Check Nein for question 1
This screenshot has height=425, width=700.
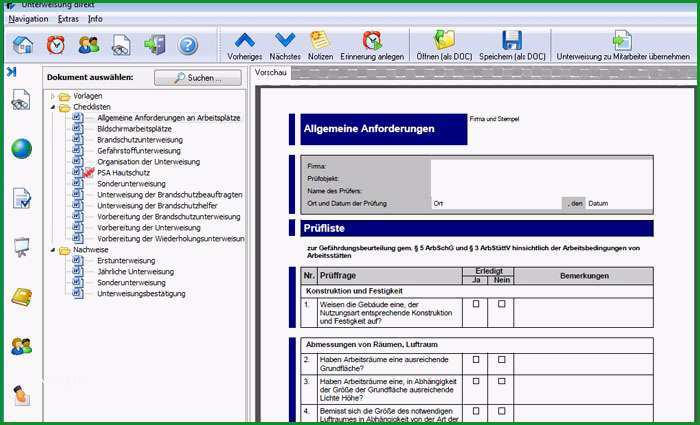(501, 304)
